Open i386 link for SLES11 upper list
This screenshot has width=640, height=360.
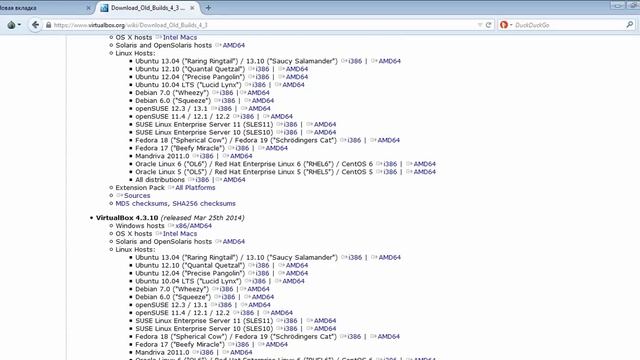click(x=290, y=124)
